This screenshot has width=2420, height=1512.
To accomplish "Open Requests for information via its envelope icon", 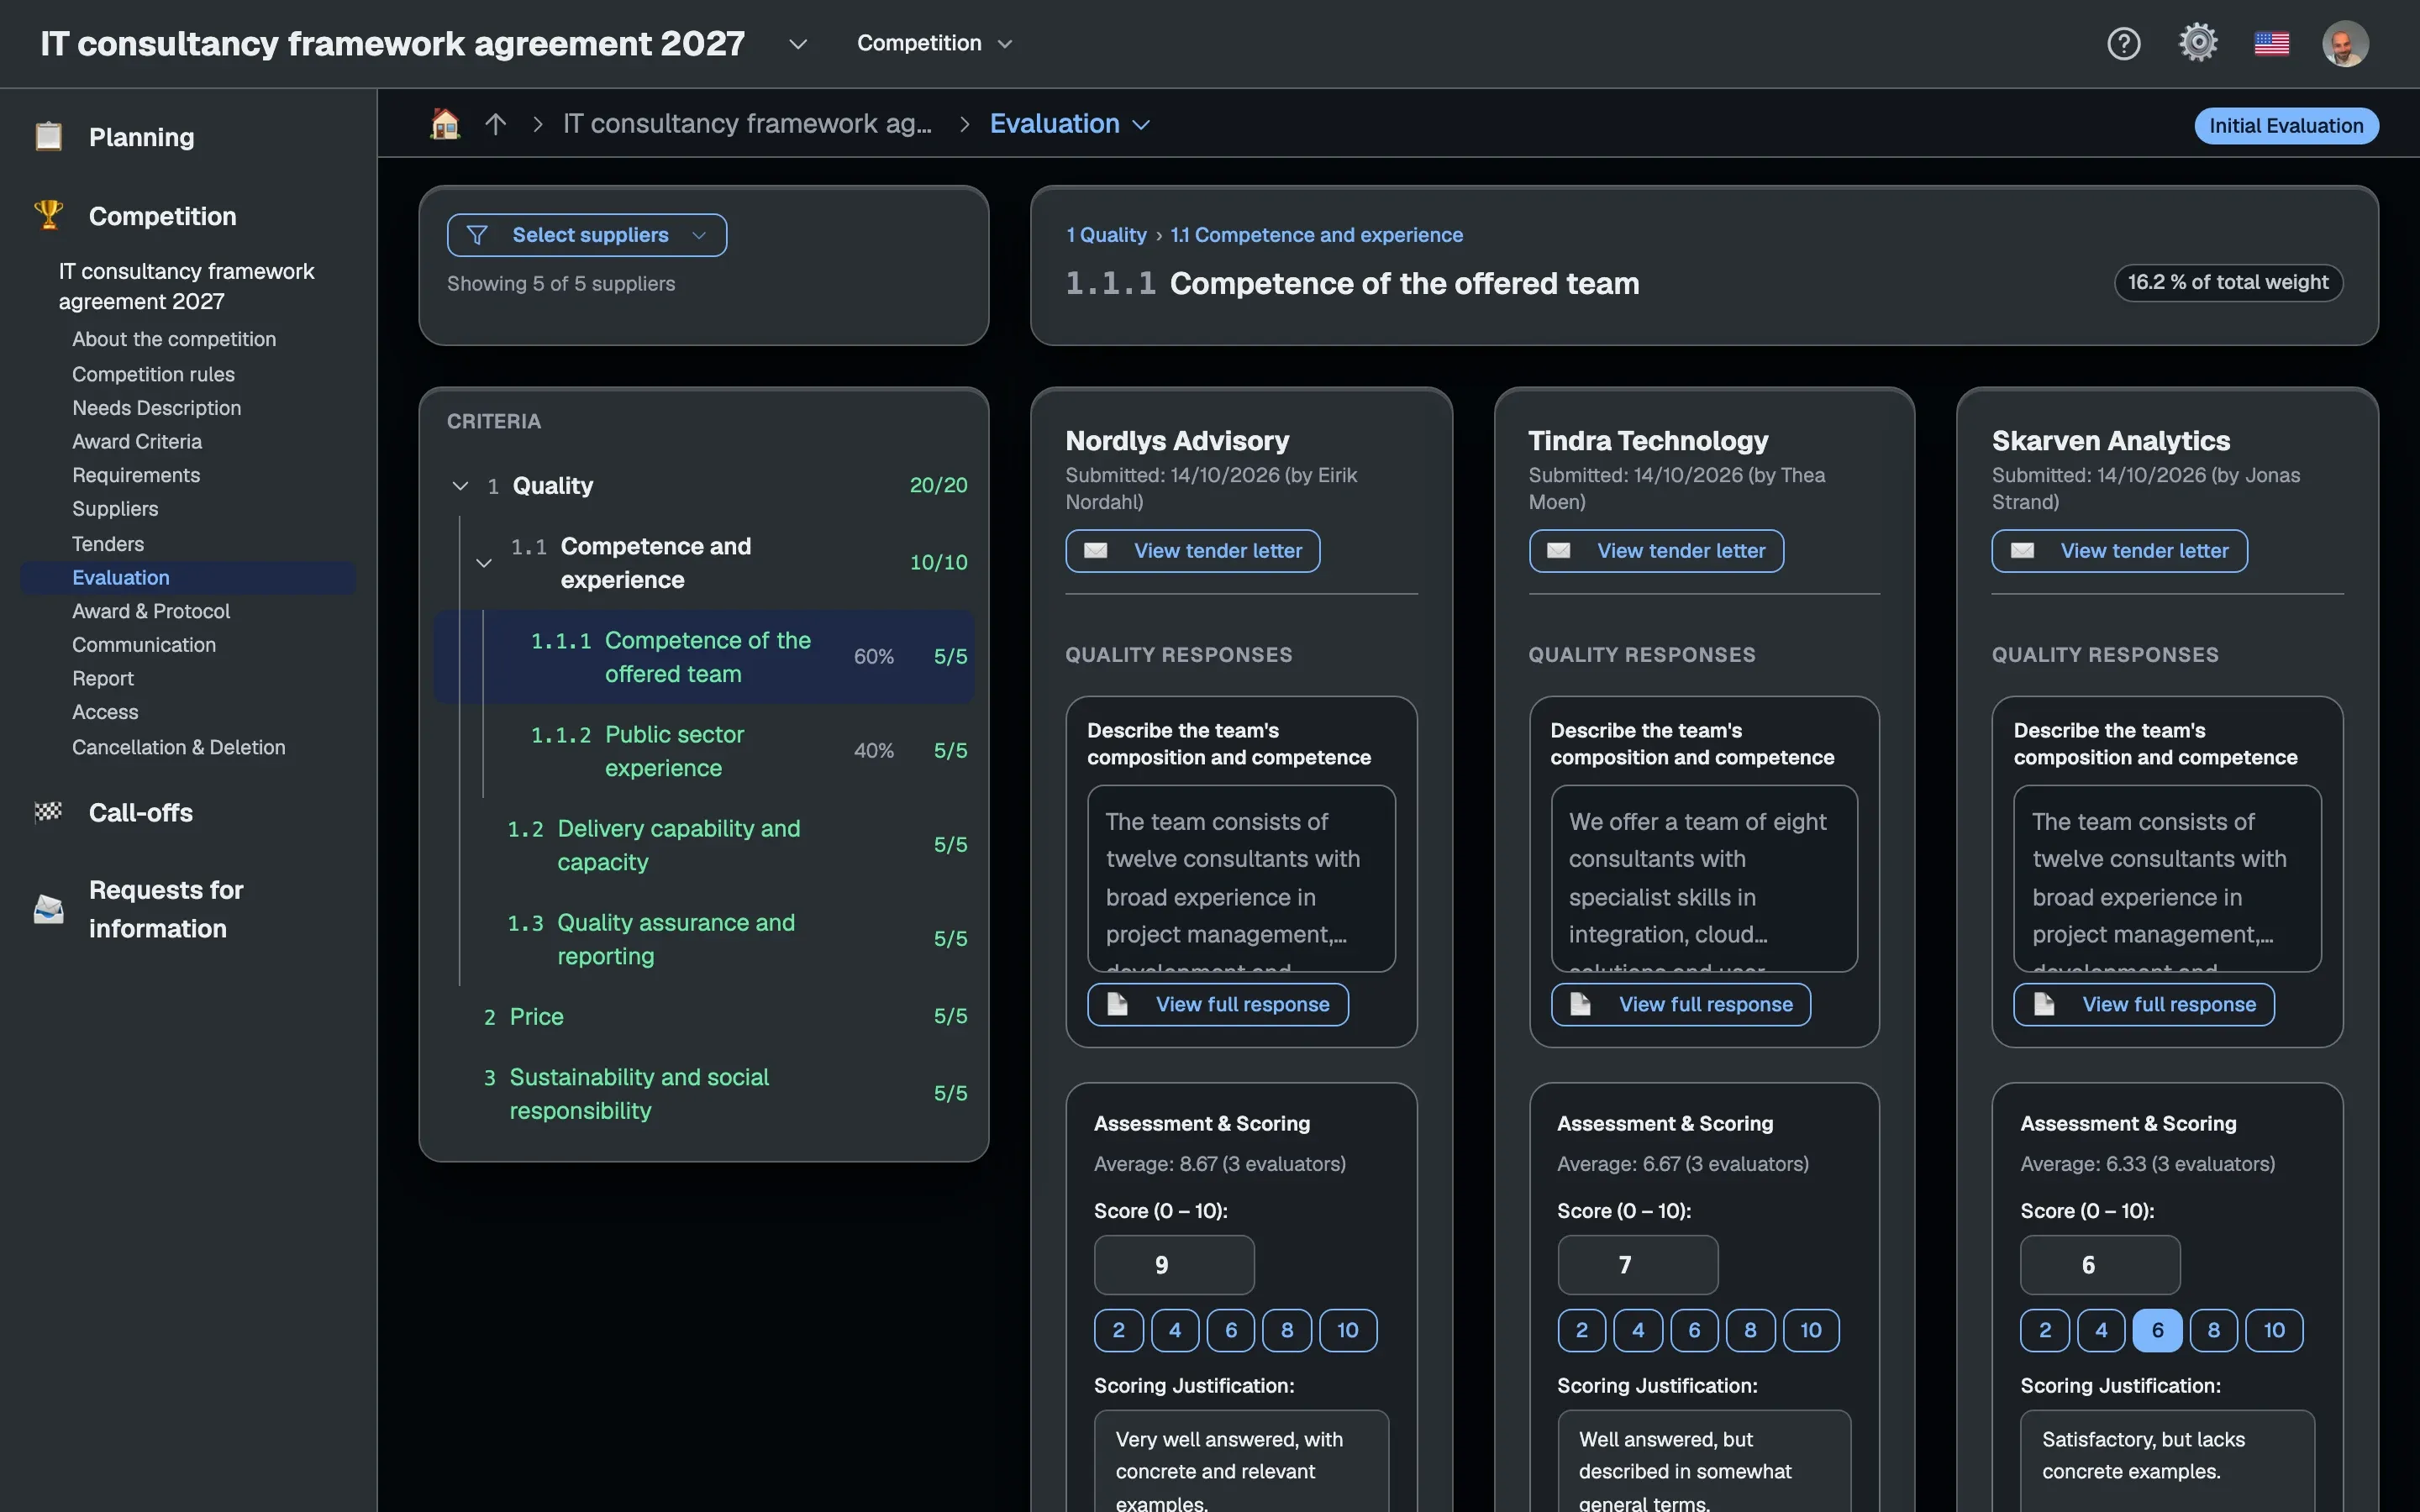I will 48,909.
